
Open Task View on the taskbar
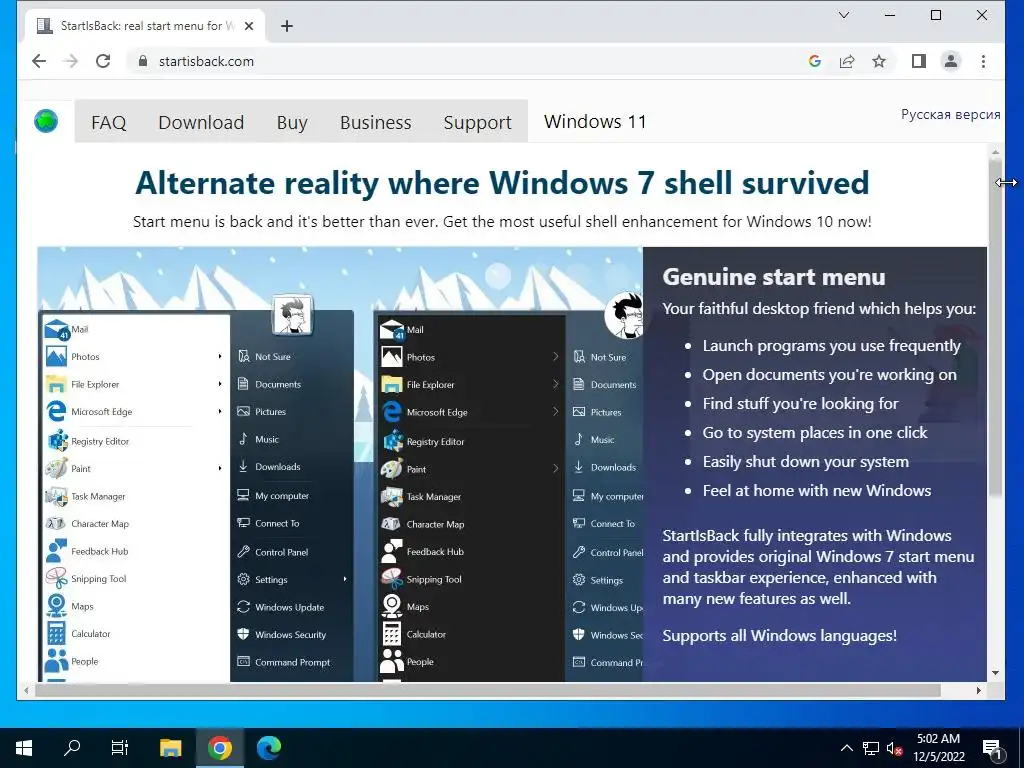[120, 748]
